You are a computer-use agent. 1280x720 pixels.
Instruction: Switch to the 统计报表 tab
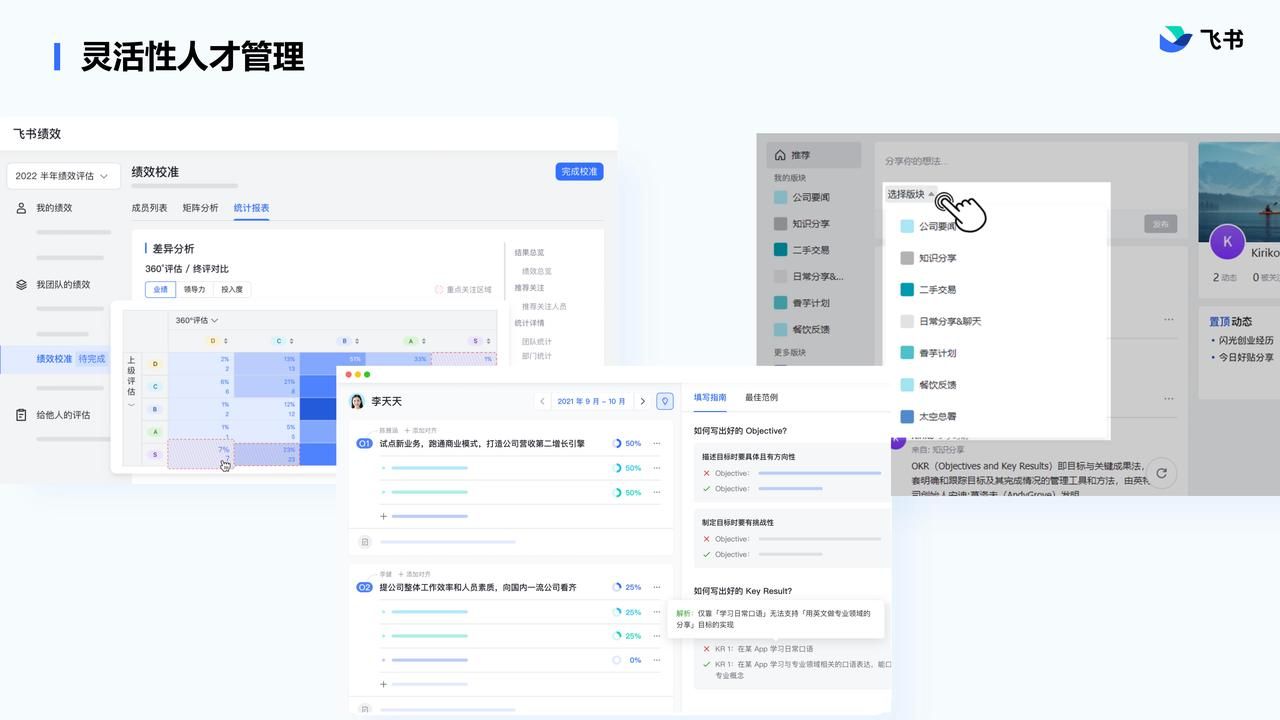pos(251,208)
